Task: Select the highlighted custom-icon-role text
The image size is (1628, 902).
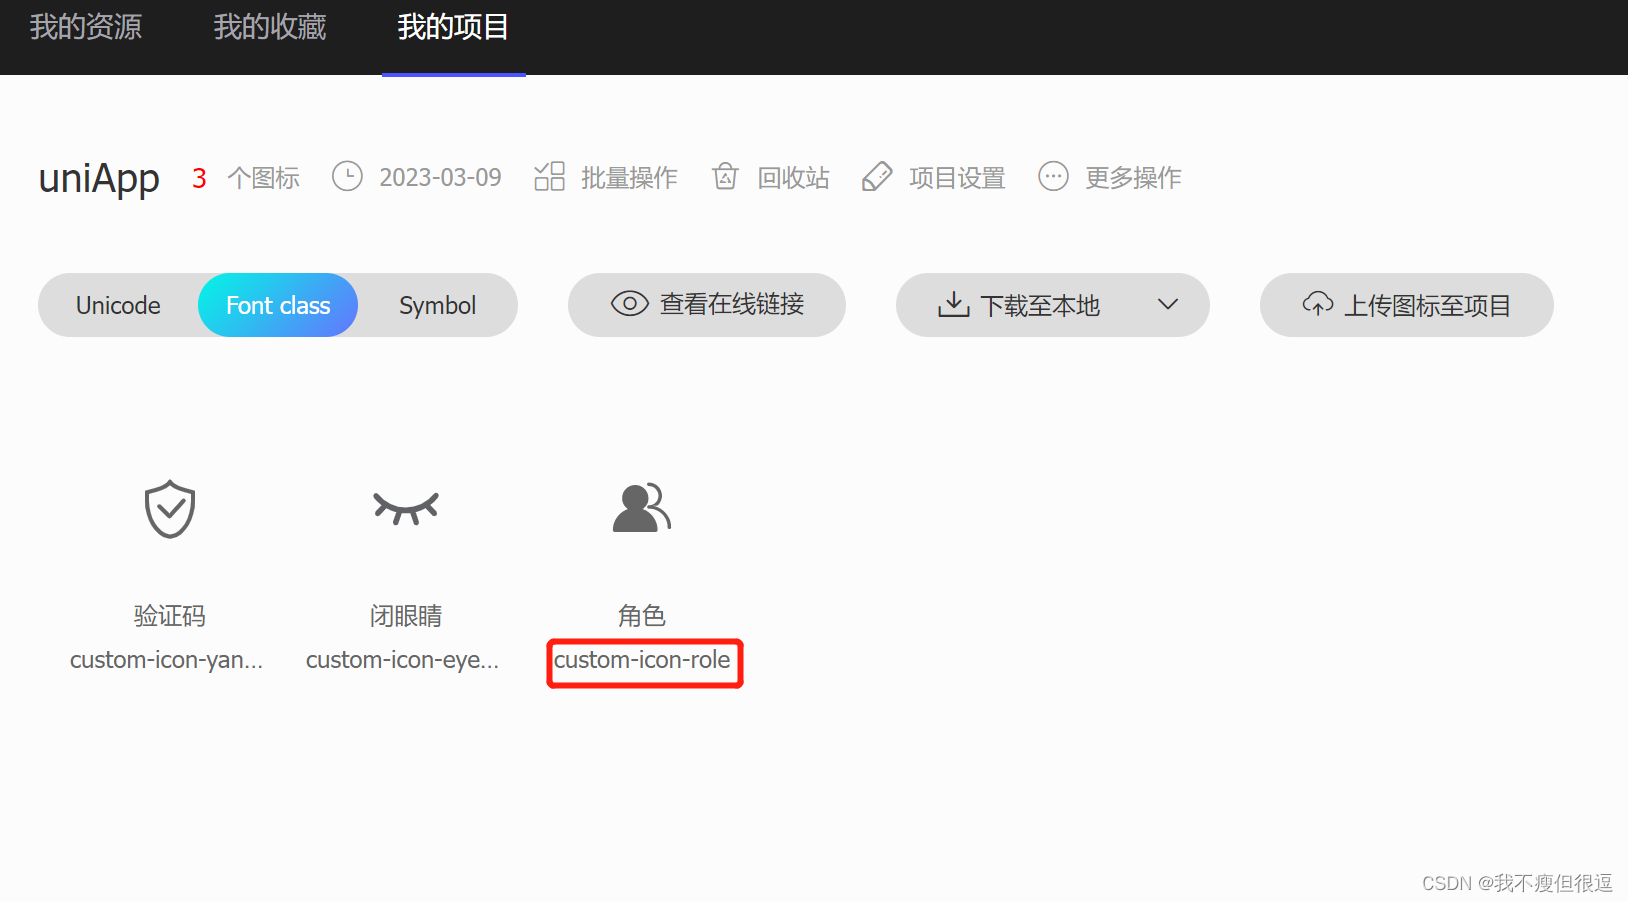Action: click(x=644, y=661)
